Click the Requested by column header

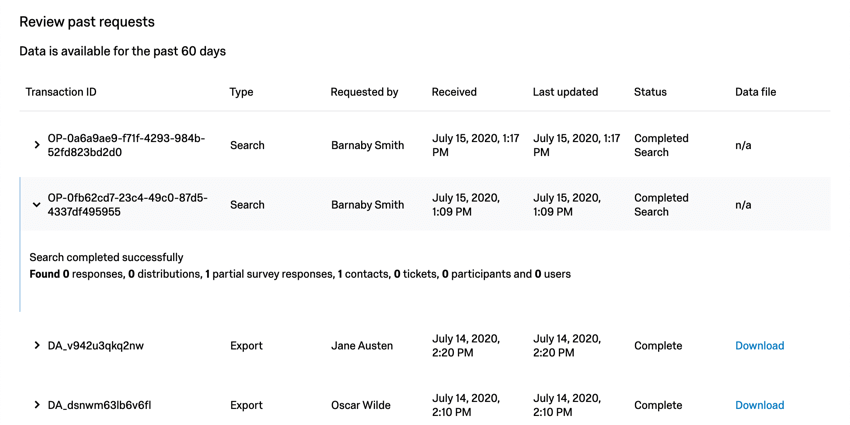tap(364, 92)
